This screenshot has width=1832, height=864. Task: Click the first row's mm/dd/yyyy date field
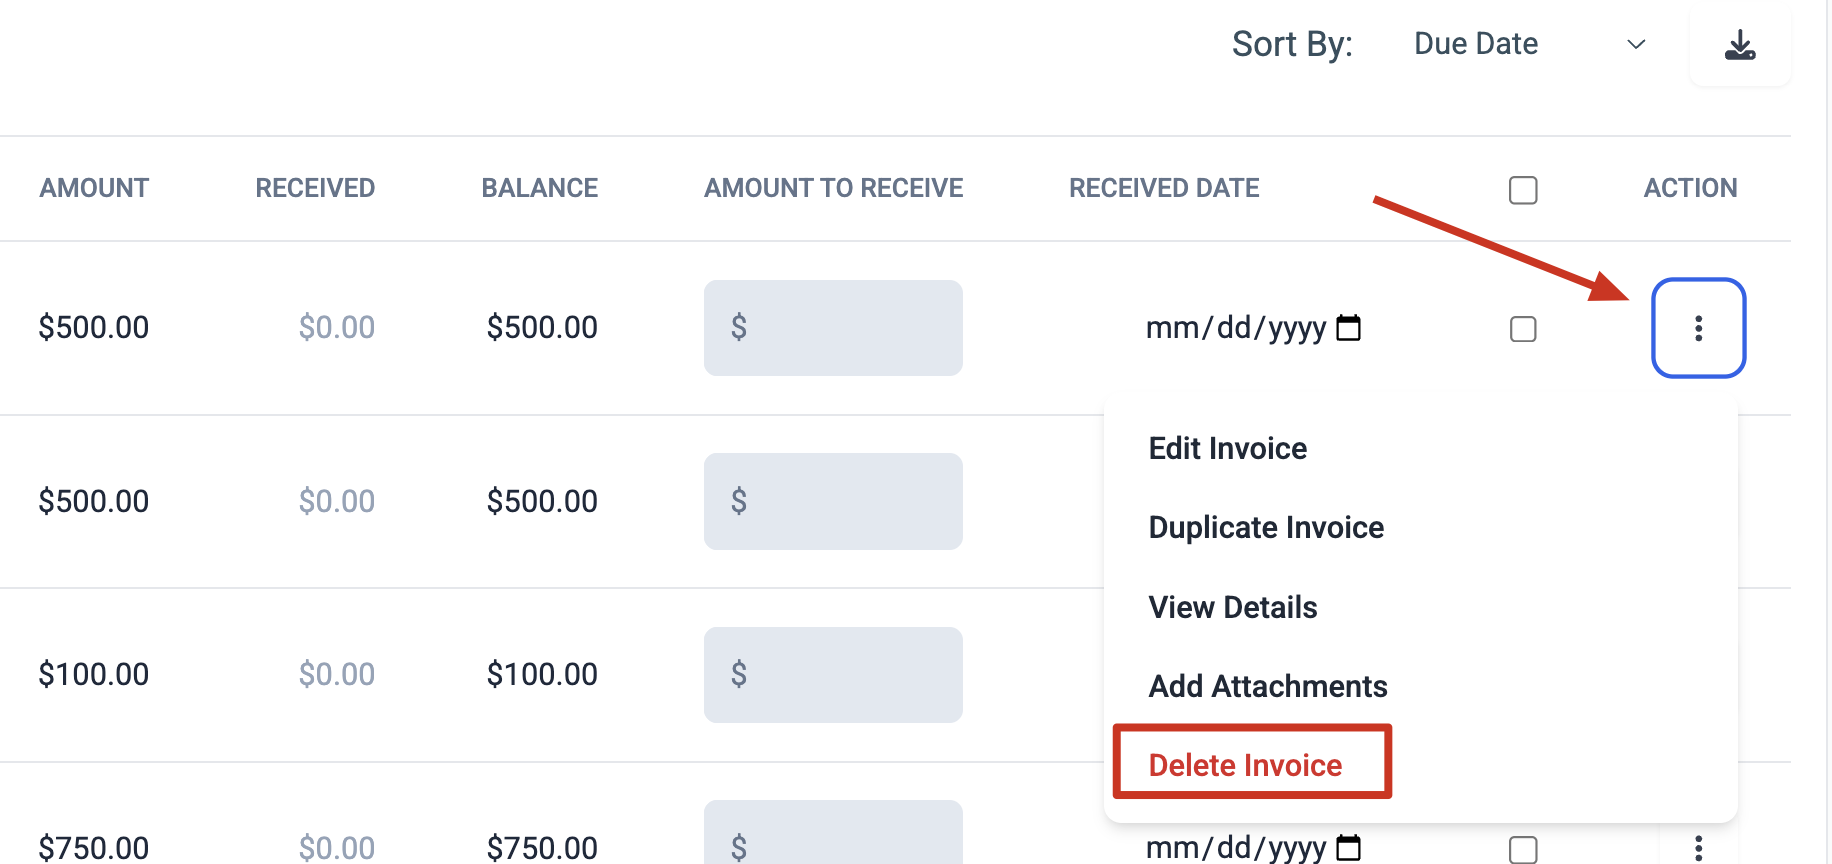1253,327
